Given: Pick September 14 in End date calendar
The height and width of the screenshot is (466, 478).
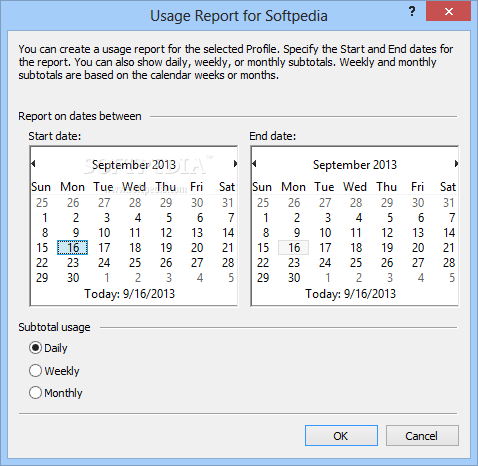Looking at the screenshot, I should [x=449, y=233].
